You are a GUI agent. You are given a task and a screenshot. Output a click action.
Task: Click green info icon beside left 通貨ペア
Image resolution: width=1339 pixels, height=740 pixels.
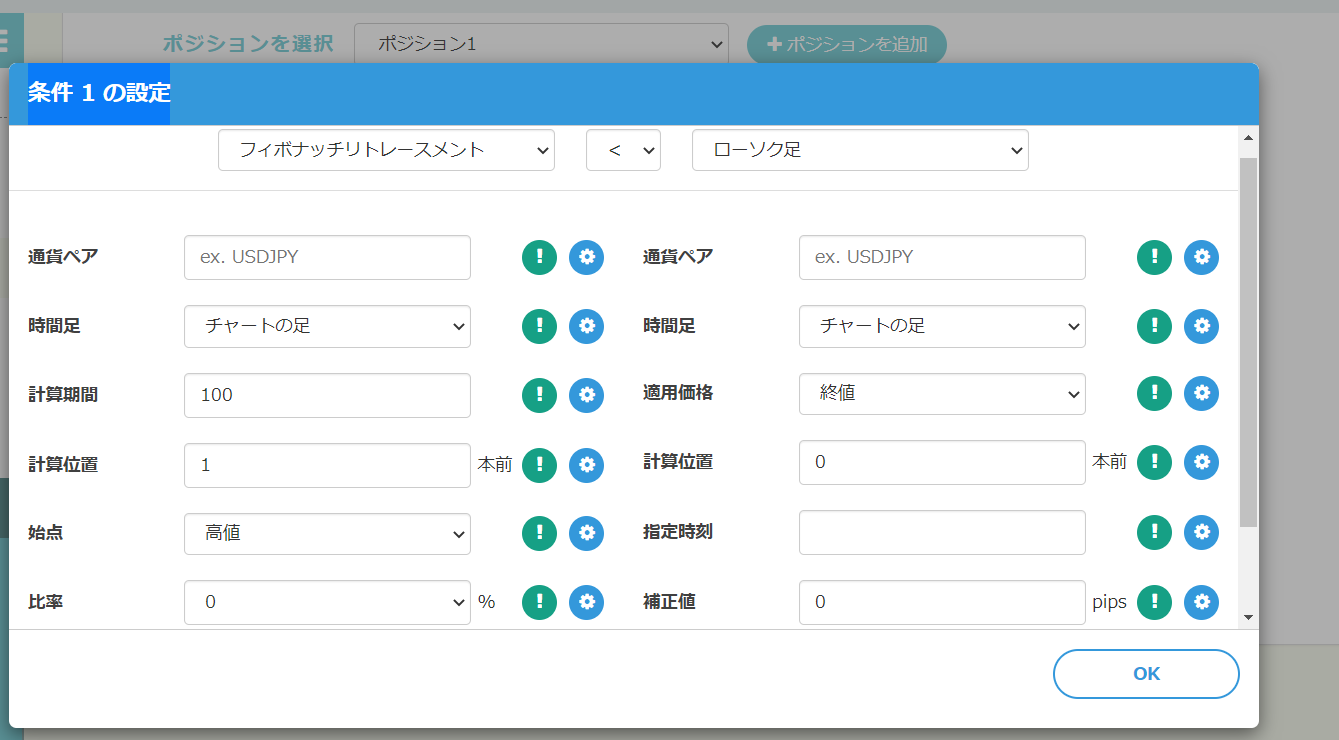[x=539, y=257]
